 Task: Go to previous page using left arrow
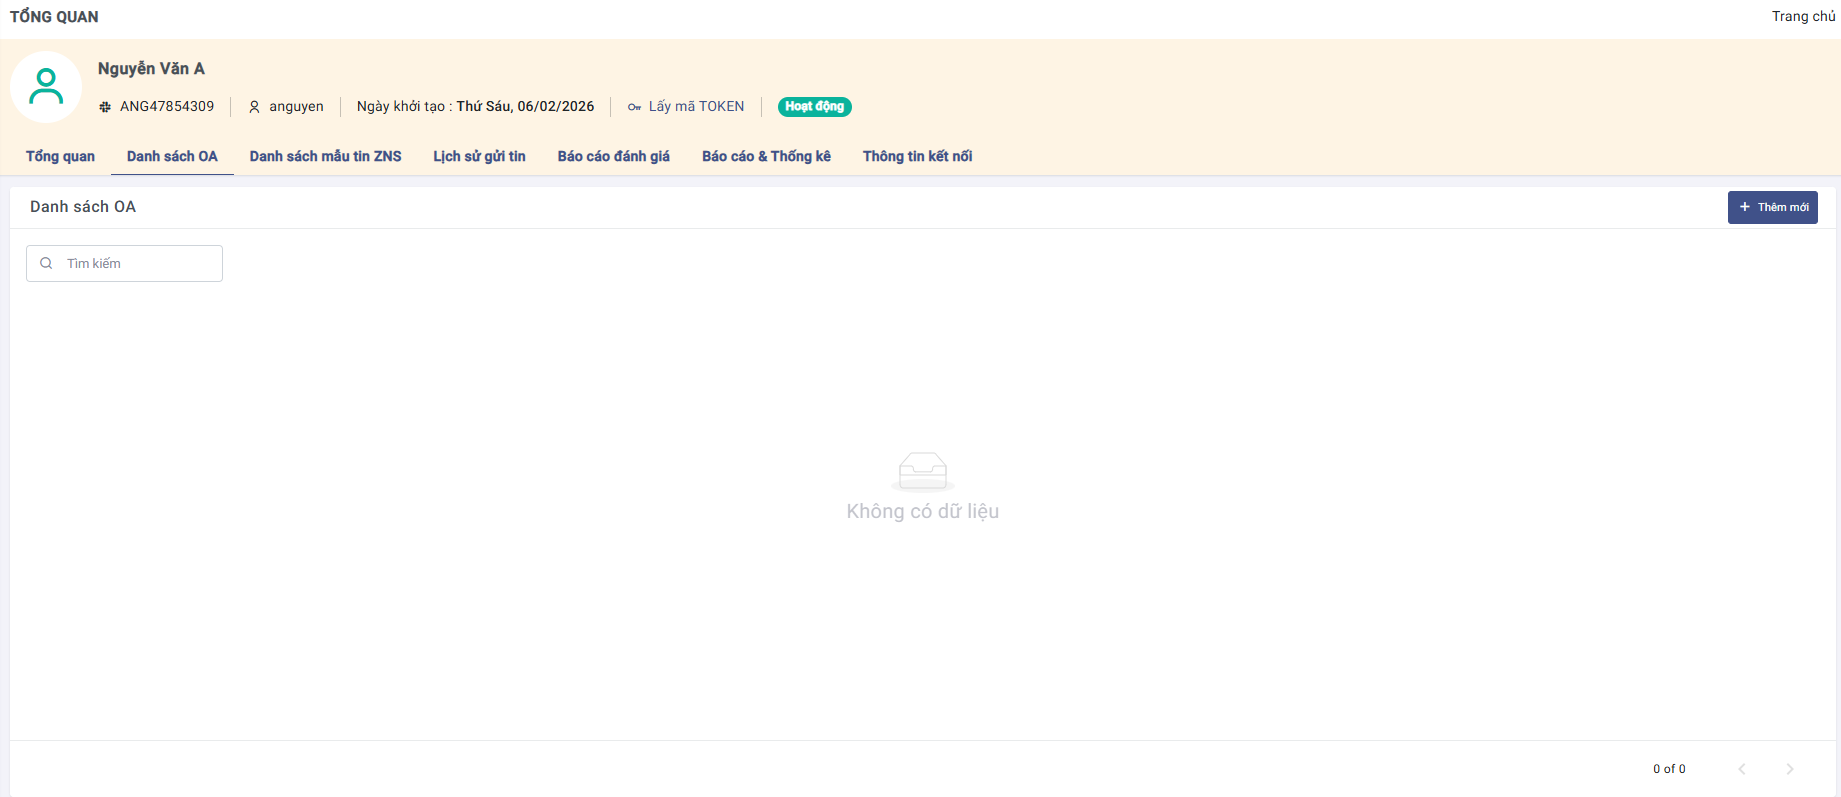click(1742, 769)
